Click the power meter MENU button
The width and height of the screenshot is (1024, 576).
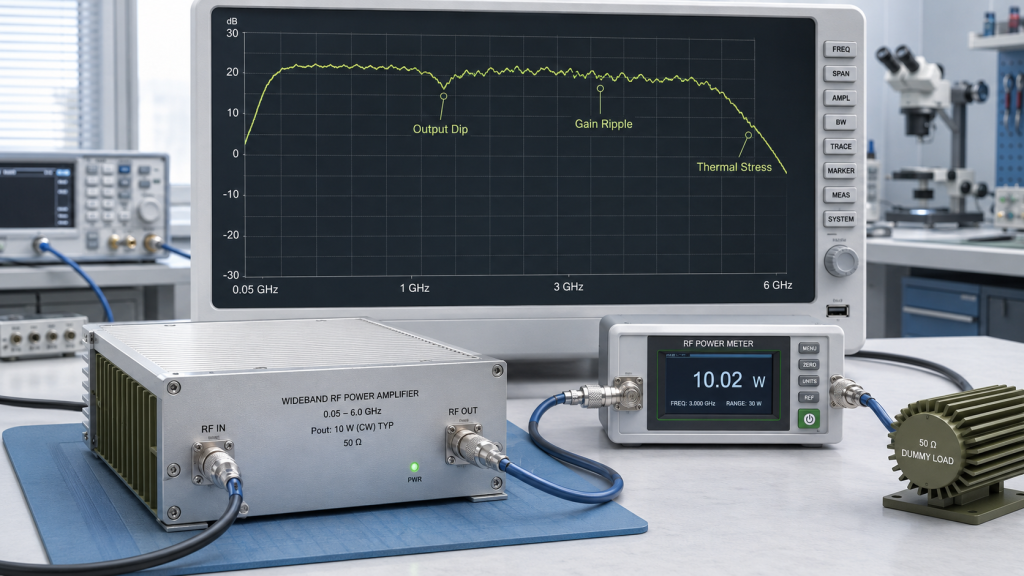808,348
